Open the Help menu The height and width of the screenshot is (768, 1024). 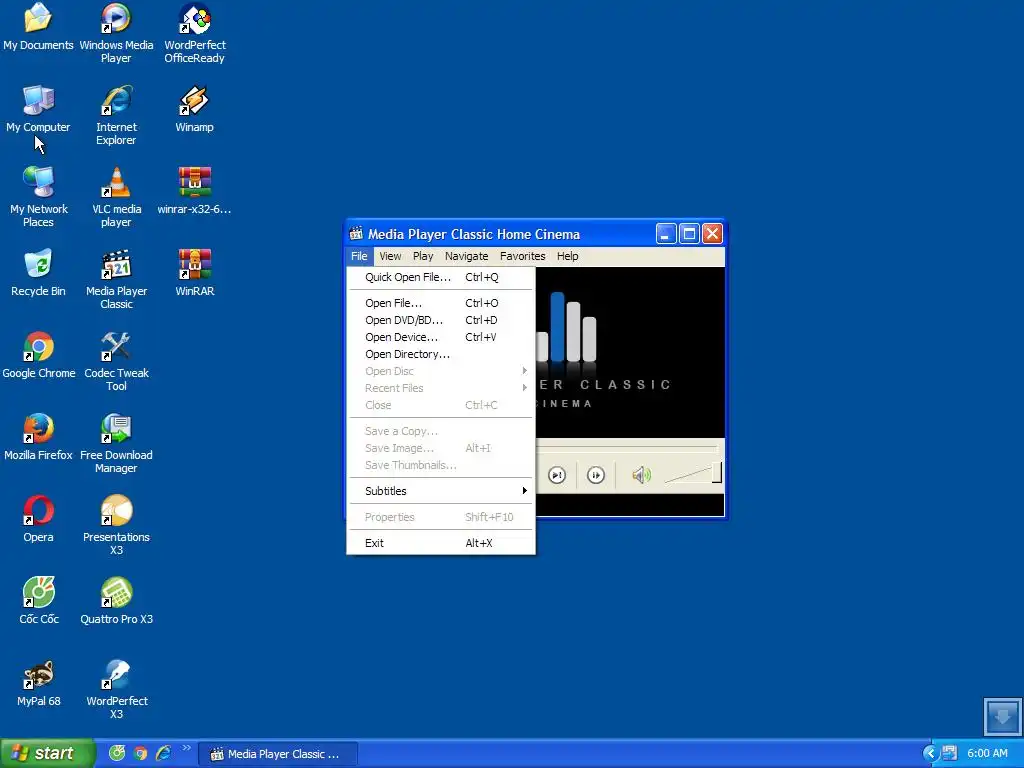tap(568, 256)
